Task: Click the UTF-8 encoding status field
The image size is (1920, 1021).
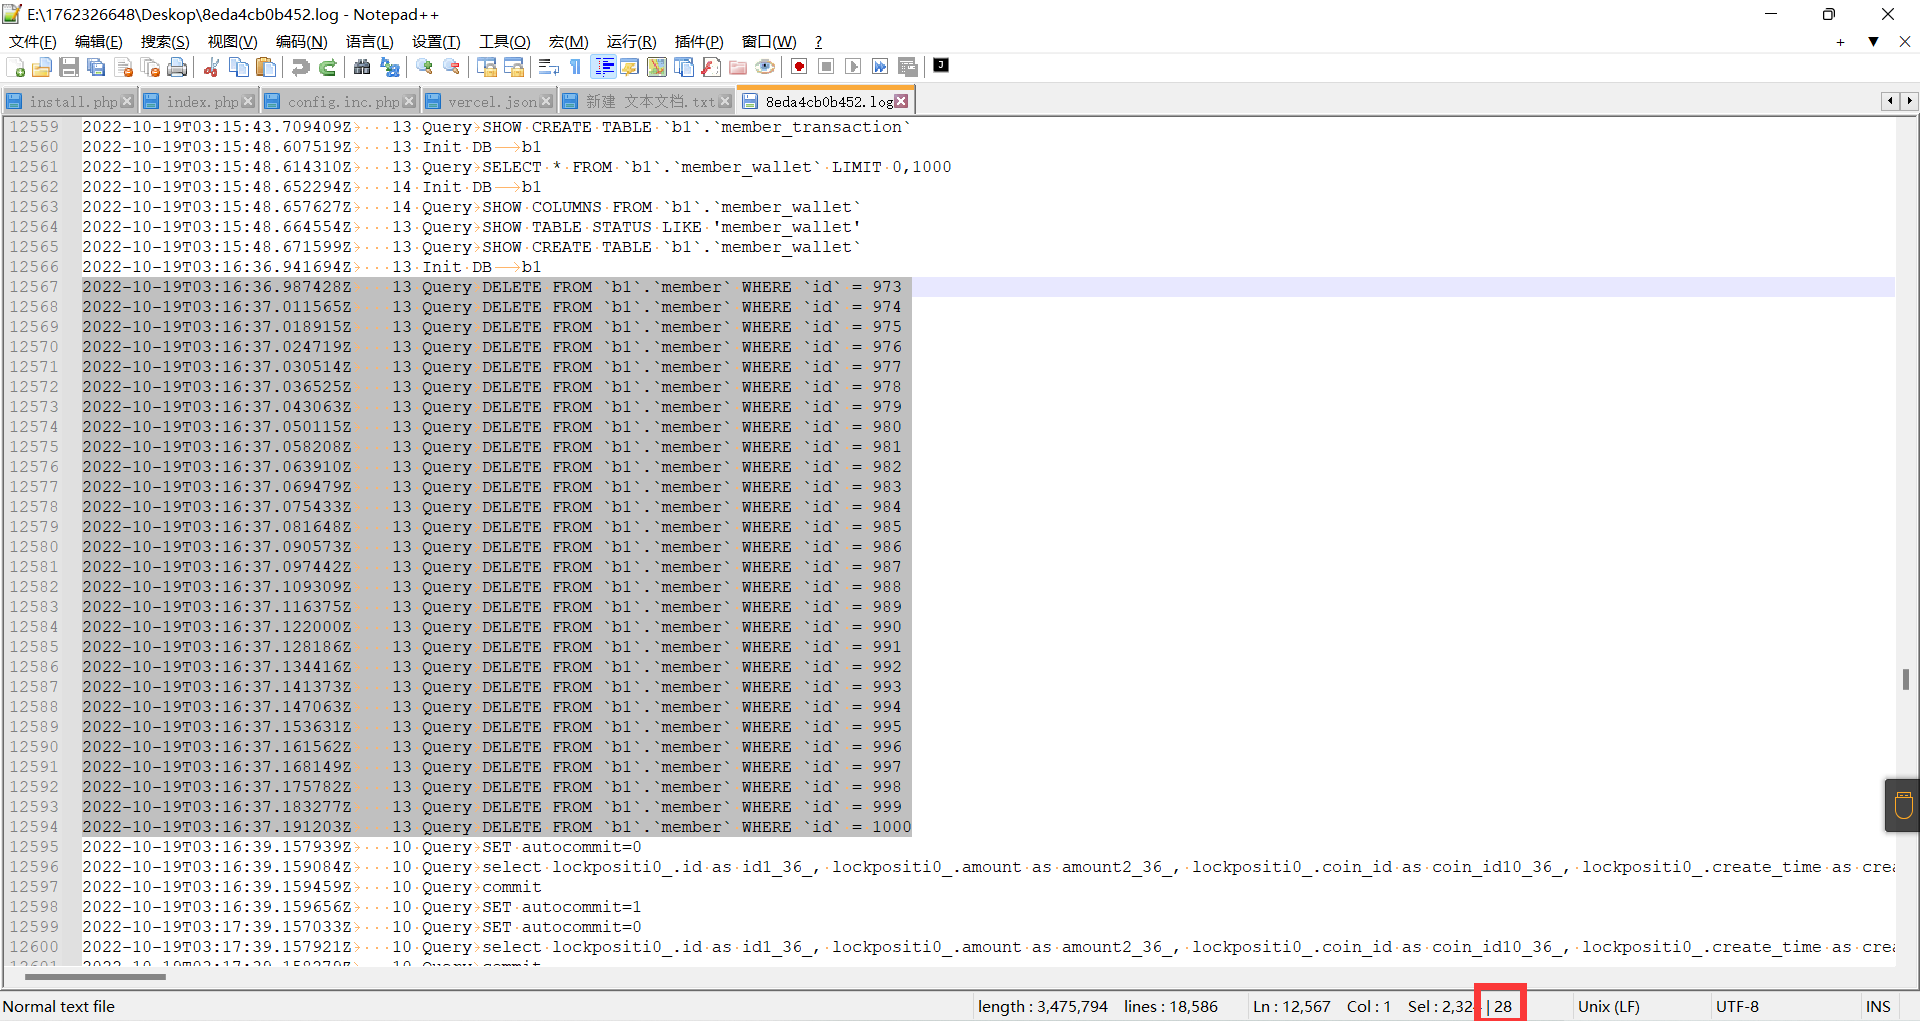Action: tap(1737, 1006)
